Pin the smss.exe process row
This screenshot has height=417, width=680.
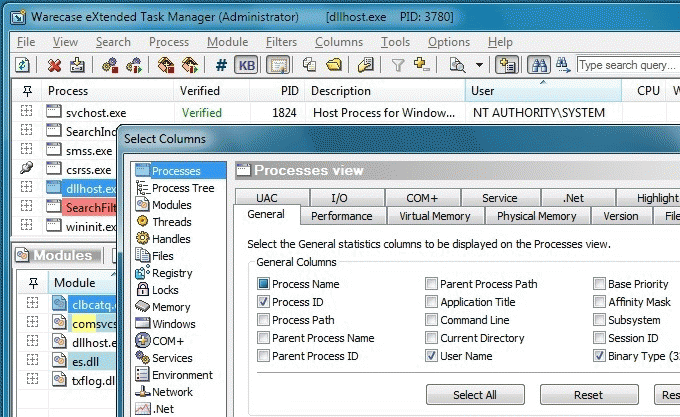tap(26, 149)
